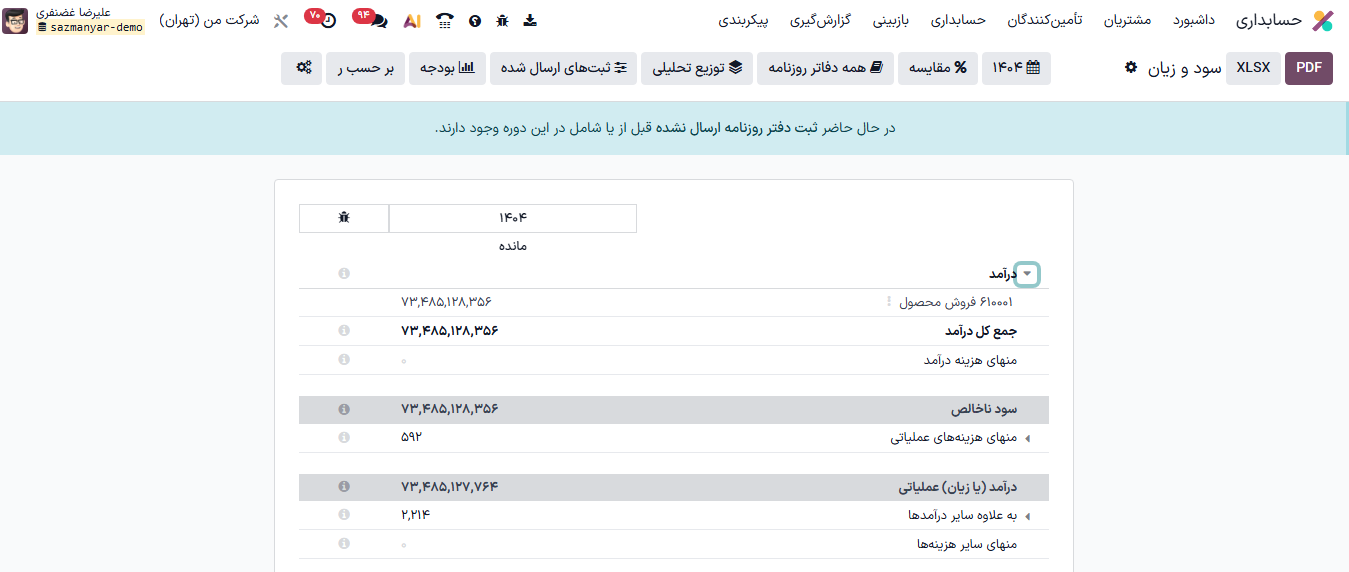
Task: Export report with PDF button
Action: click(1309, 68)
